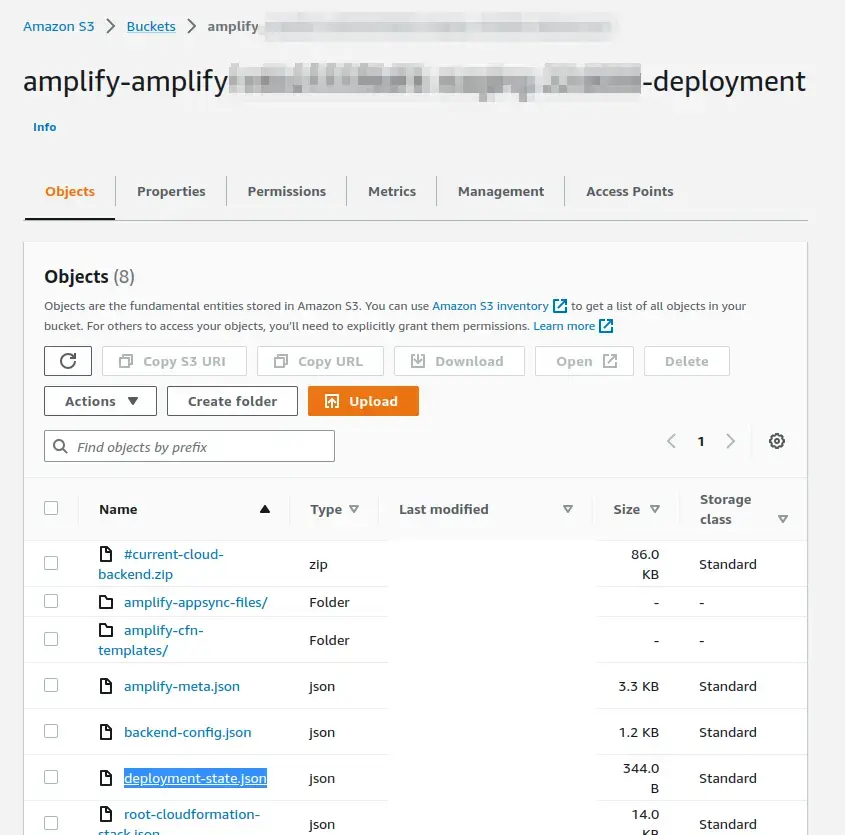Open amplify-meta.json object
The width and height of the screenshot is (845, 835).
[182, 686]
